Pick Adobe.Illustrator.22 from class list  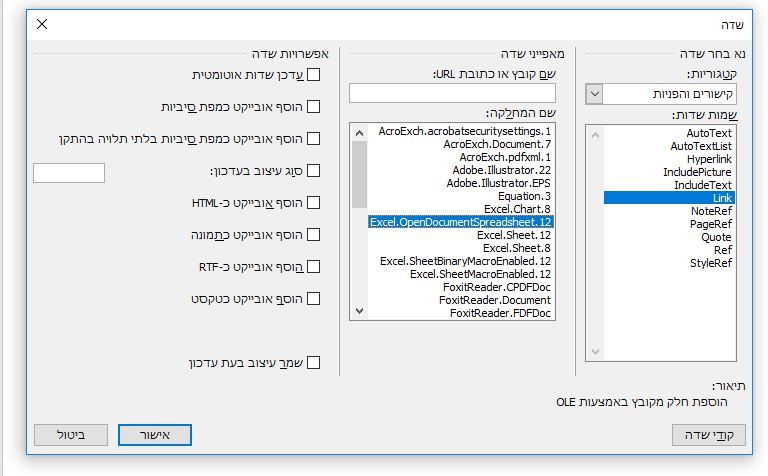(502, 170)
